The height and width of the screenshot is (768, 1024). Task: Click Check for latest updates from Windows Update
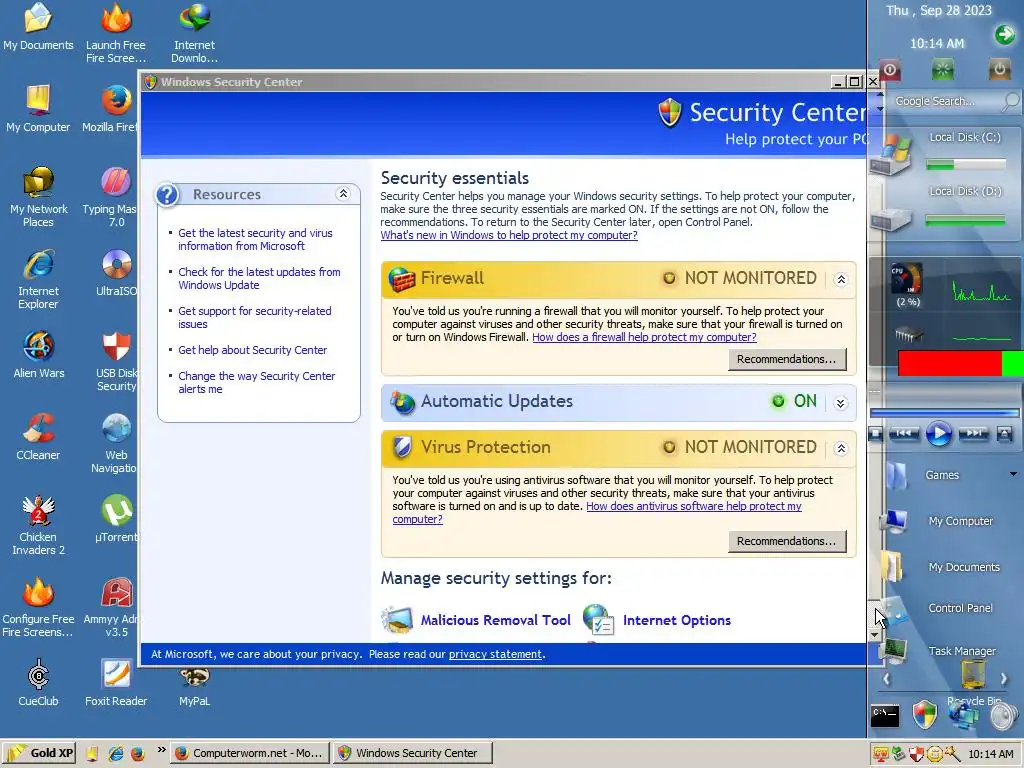click(x=259, y=278)
